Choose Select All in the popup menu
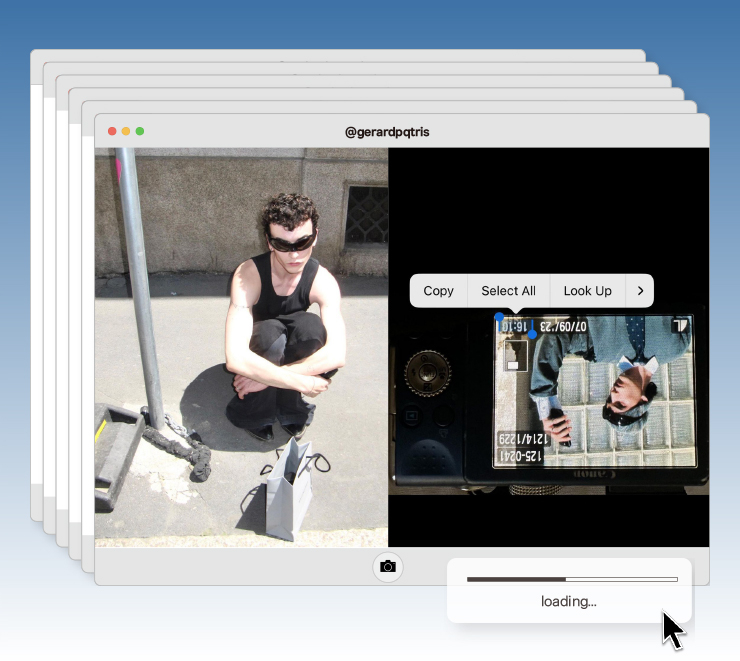The width and height of the screenshot is (740, 661). [508, 291]
